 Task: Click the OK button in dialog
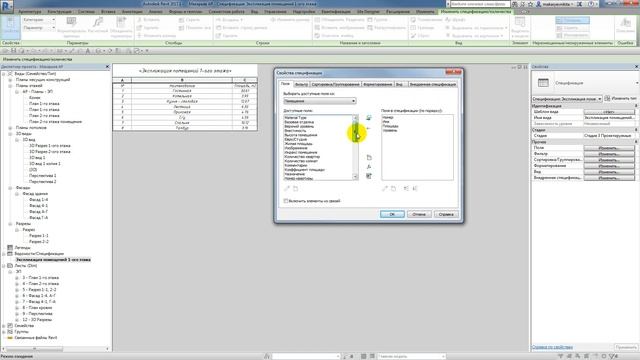[x=392, y=214]
